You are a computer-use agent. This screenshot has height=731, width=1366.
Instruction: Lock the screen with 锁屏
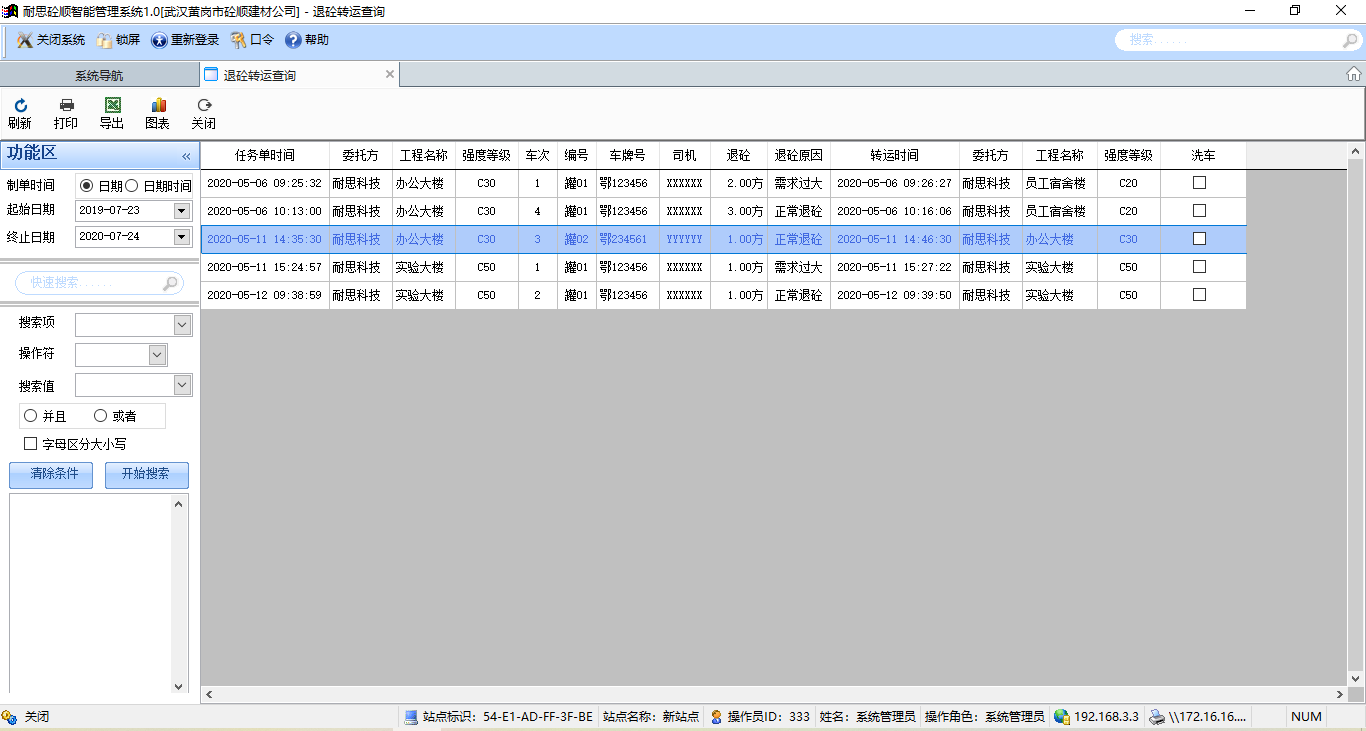[x=118, y=40]
